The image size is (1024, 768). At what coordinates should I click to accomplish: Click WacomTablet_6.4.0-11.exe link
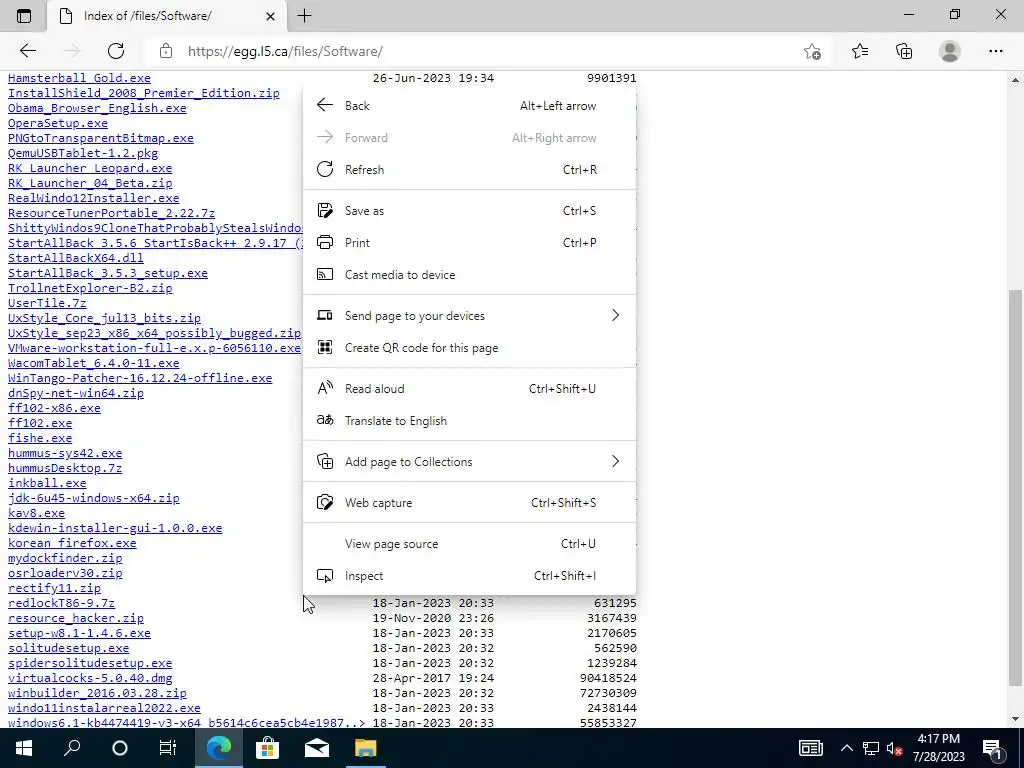[x=93, y=364]
